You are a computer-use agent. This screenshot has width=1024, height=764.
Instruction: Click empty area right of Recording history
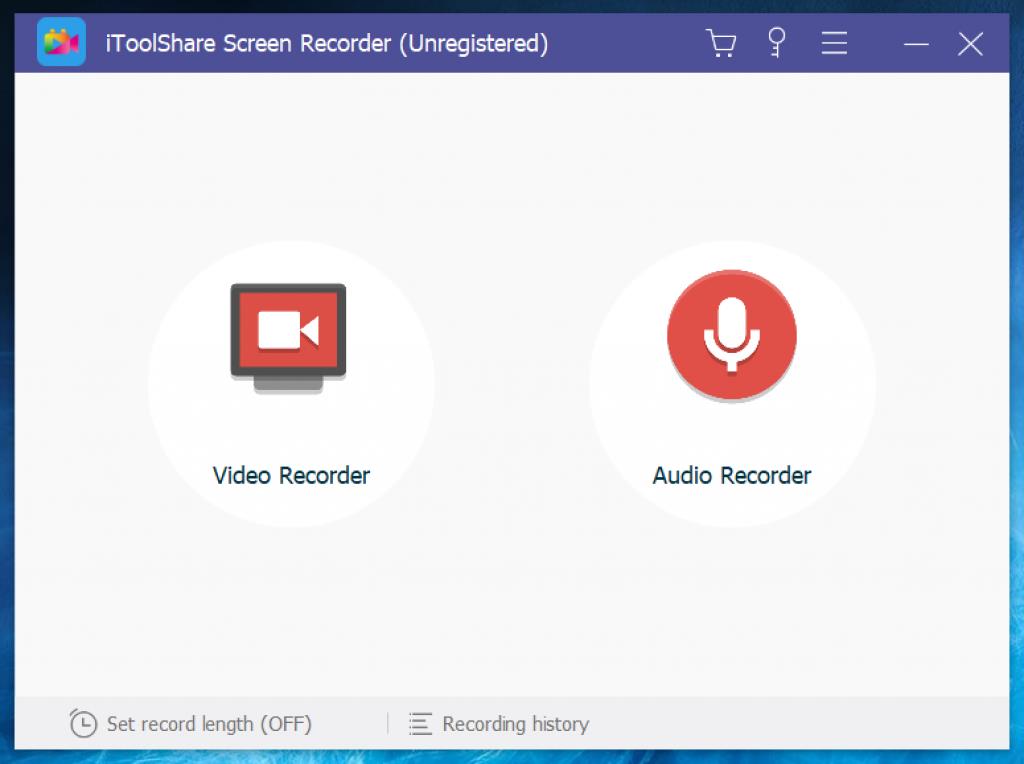tap(800, 723)
